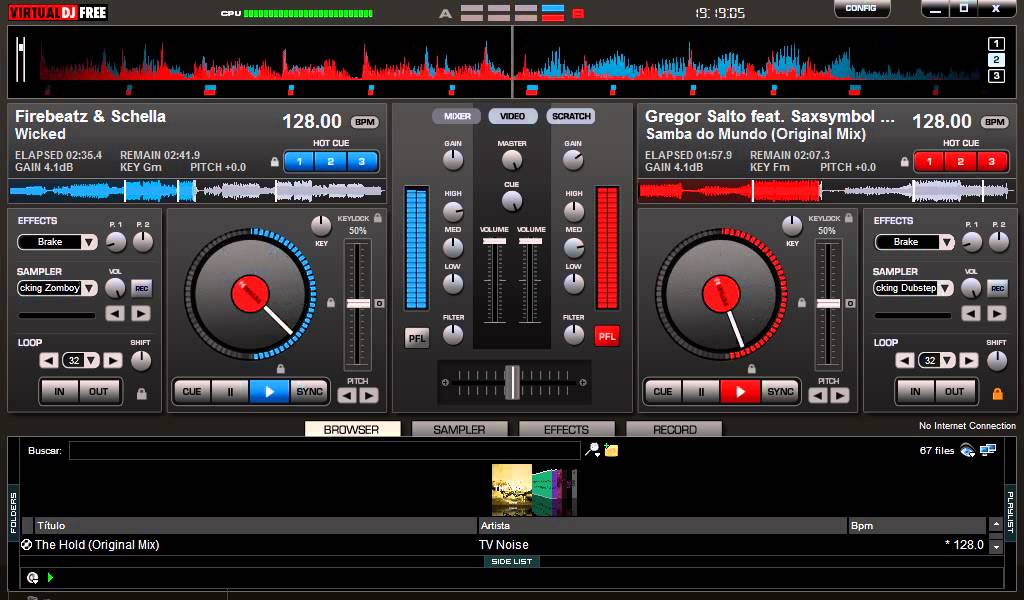Screen dimensions: 1024x600
Task: Previous sample arrow on left sampler
Action: point(115,314)
